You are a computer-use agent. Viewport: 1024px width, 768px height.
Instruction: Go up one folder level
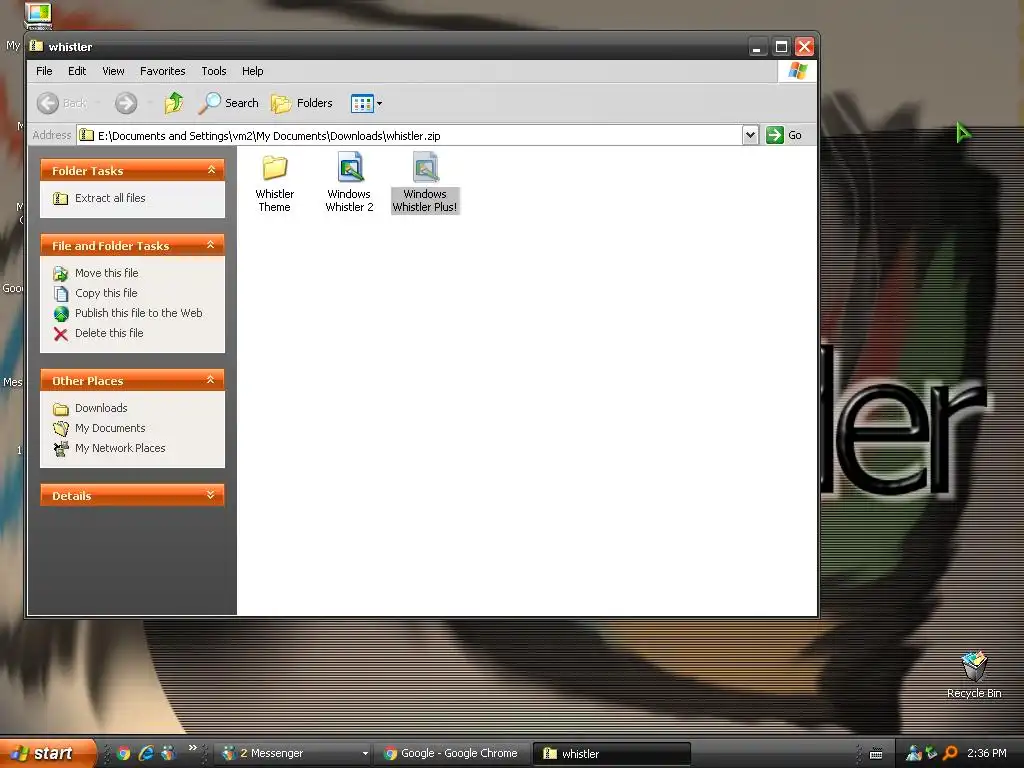[x=174, y=103]
